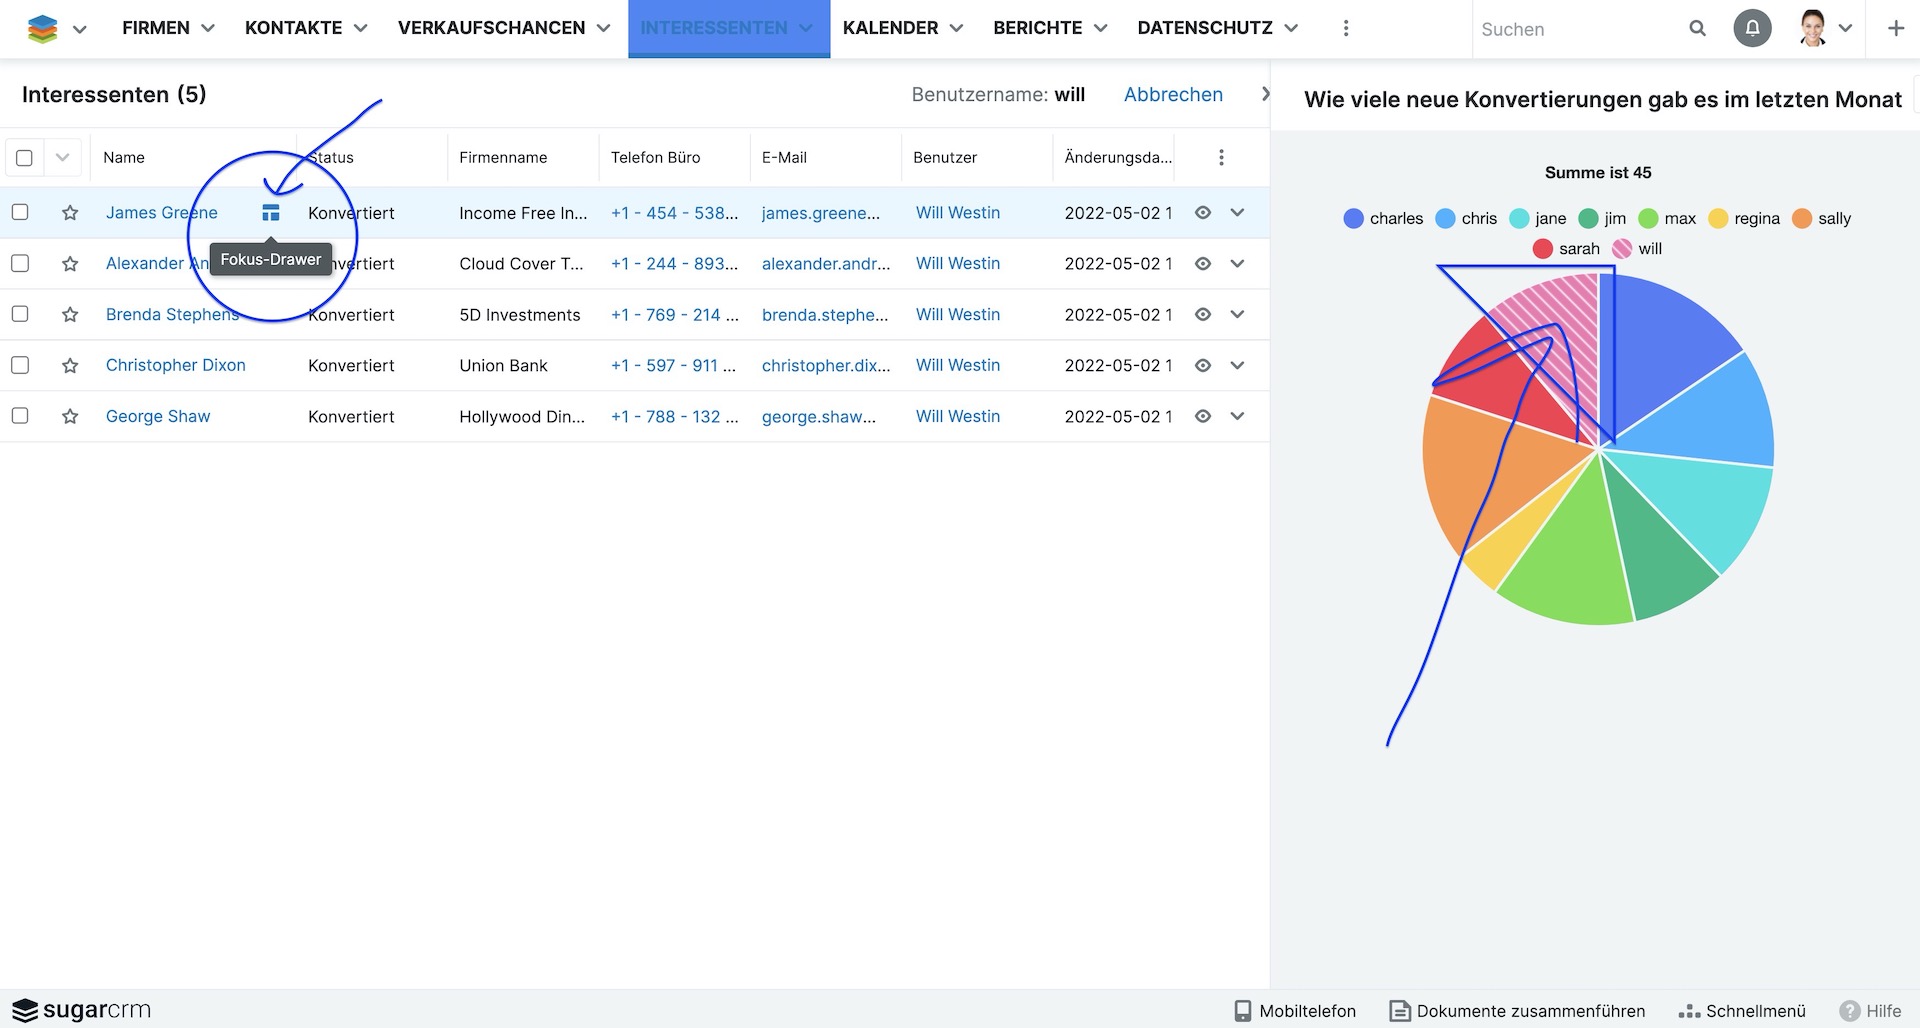Screen dimensions: 1920x1028
Task: Click the SugarCRM cube logo
Action: pos(42,29)
